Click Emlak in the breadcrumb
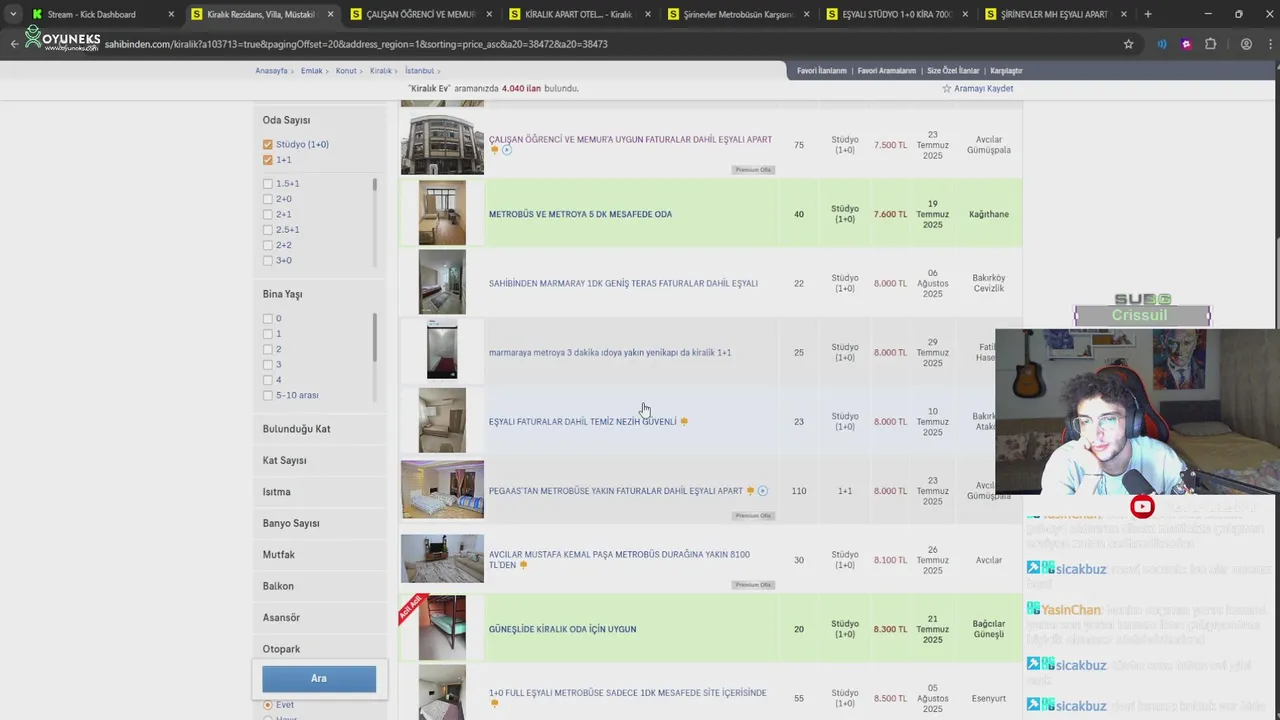 coord(311,71)
